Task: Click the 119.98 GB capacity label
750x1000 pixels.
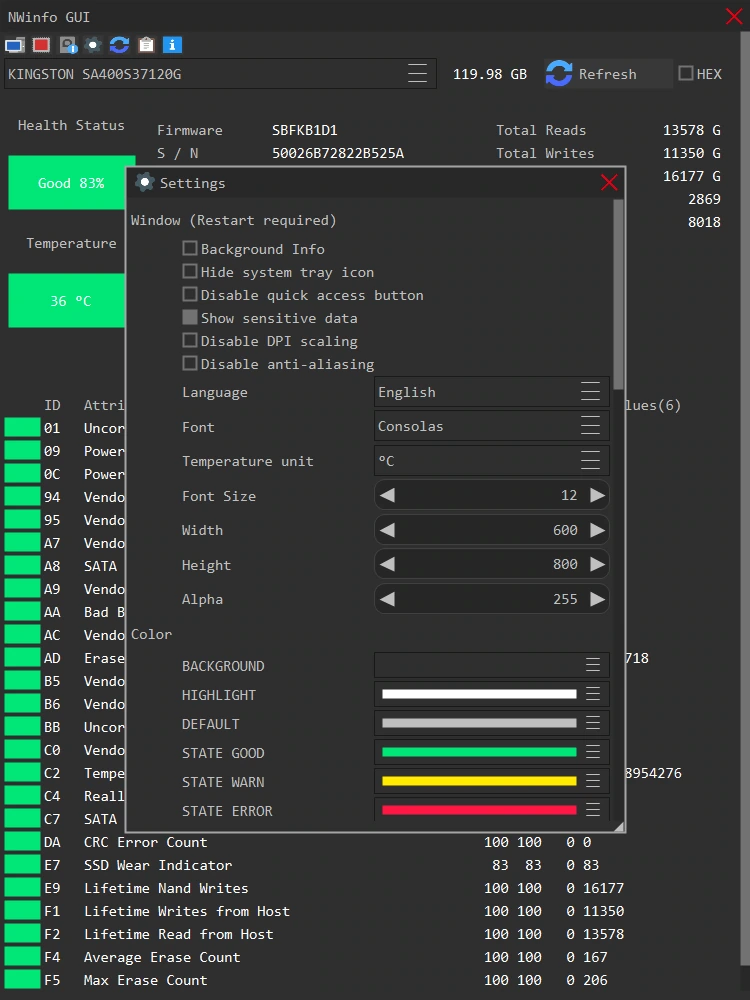Action: (x=490, y=74)
